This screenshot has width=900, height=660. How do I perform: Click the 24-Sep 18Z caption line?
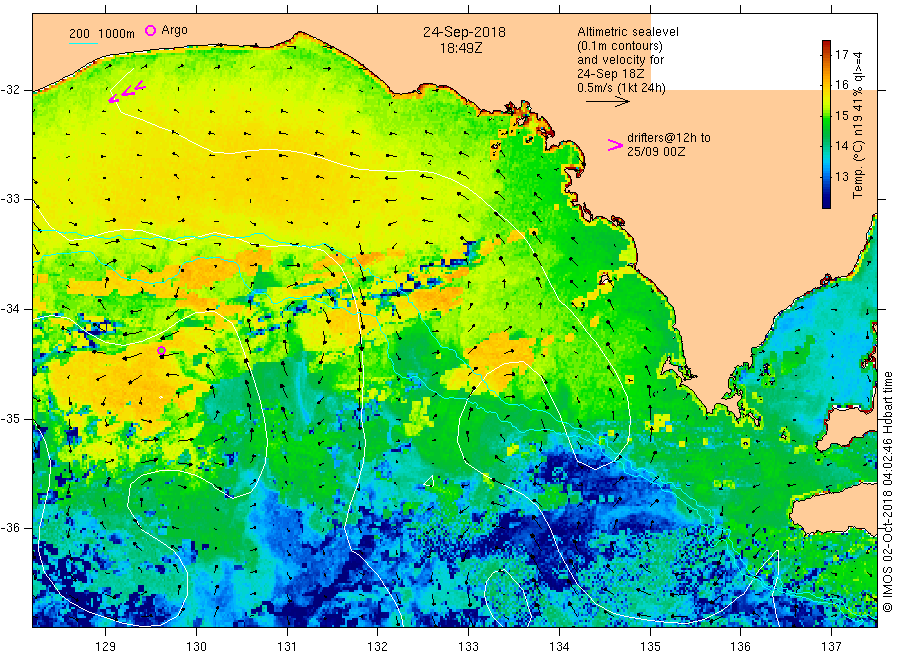(611, 74)
